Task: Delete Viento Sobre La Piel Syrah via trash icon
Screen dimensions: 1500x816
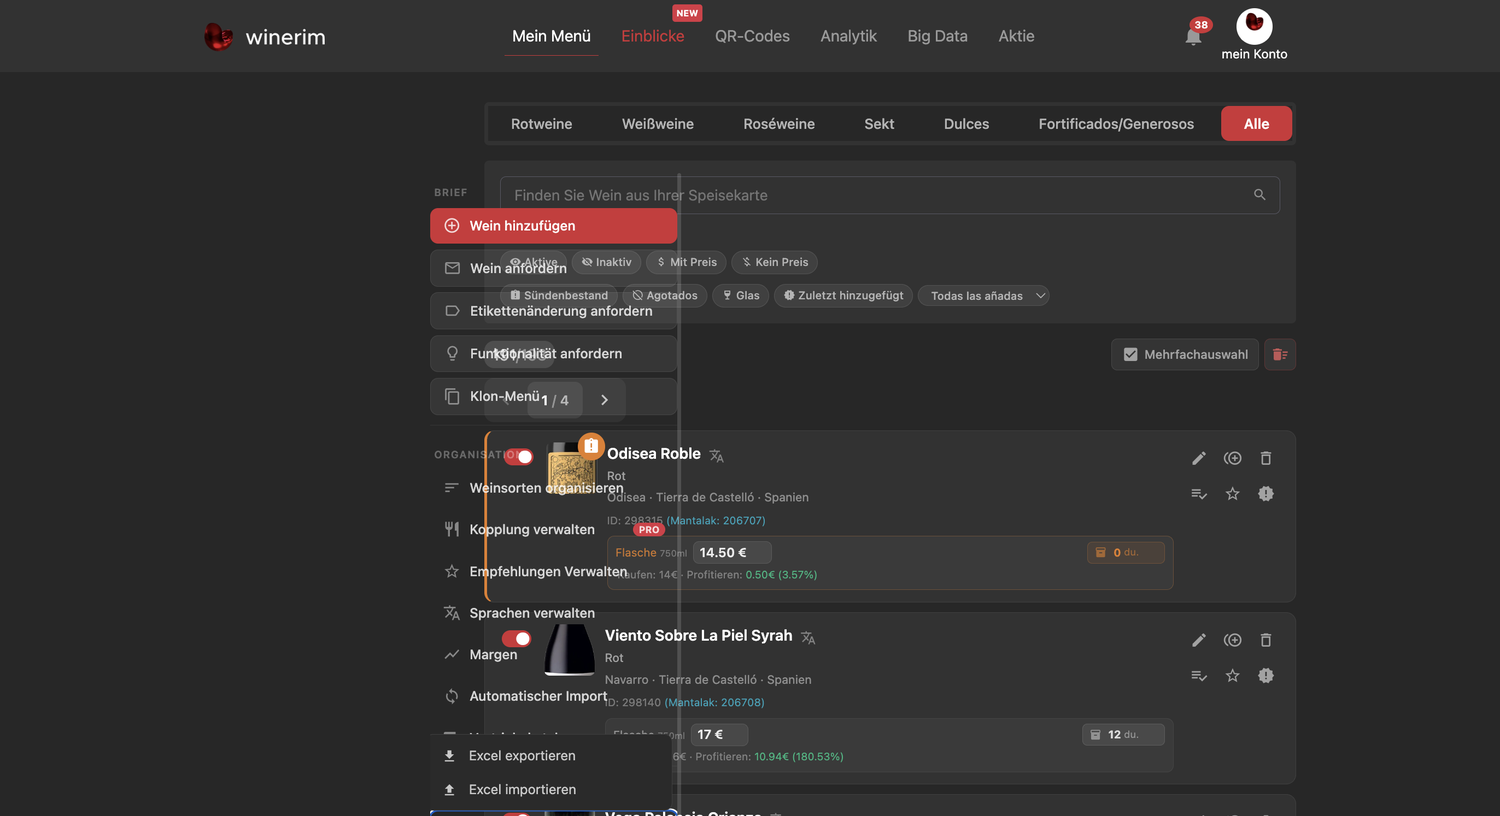Action: 1266,640
